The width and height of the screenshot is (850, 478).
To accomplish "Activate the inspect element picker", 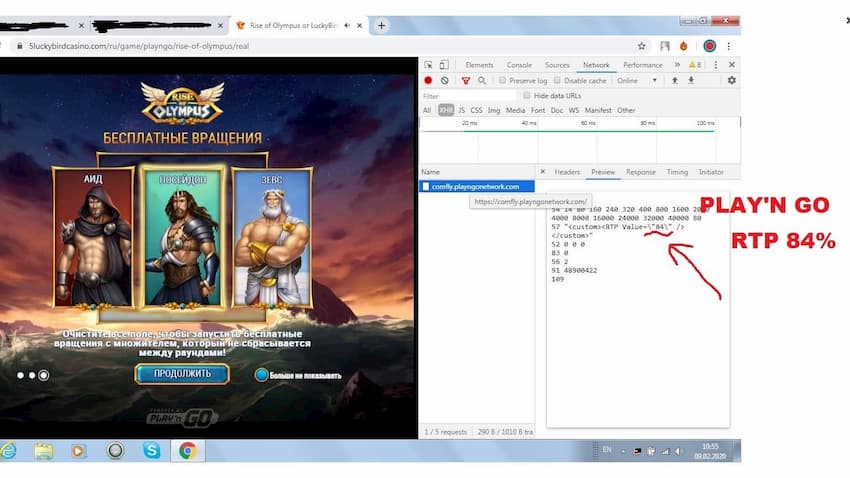I will point(428,65).
